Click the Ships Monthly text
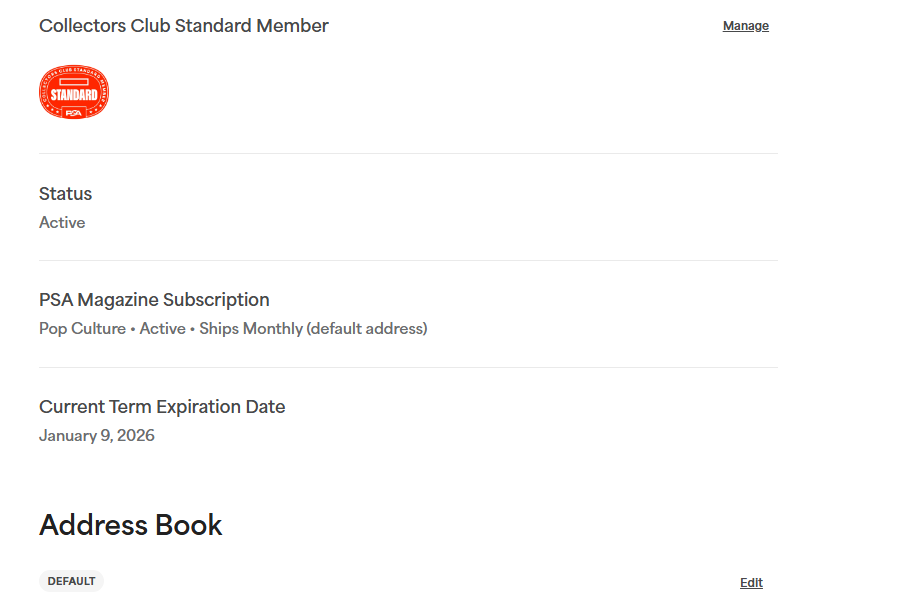Viewport: 909px width, 593px height. [251, 329]
